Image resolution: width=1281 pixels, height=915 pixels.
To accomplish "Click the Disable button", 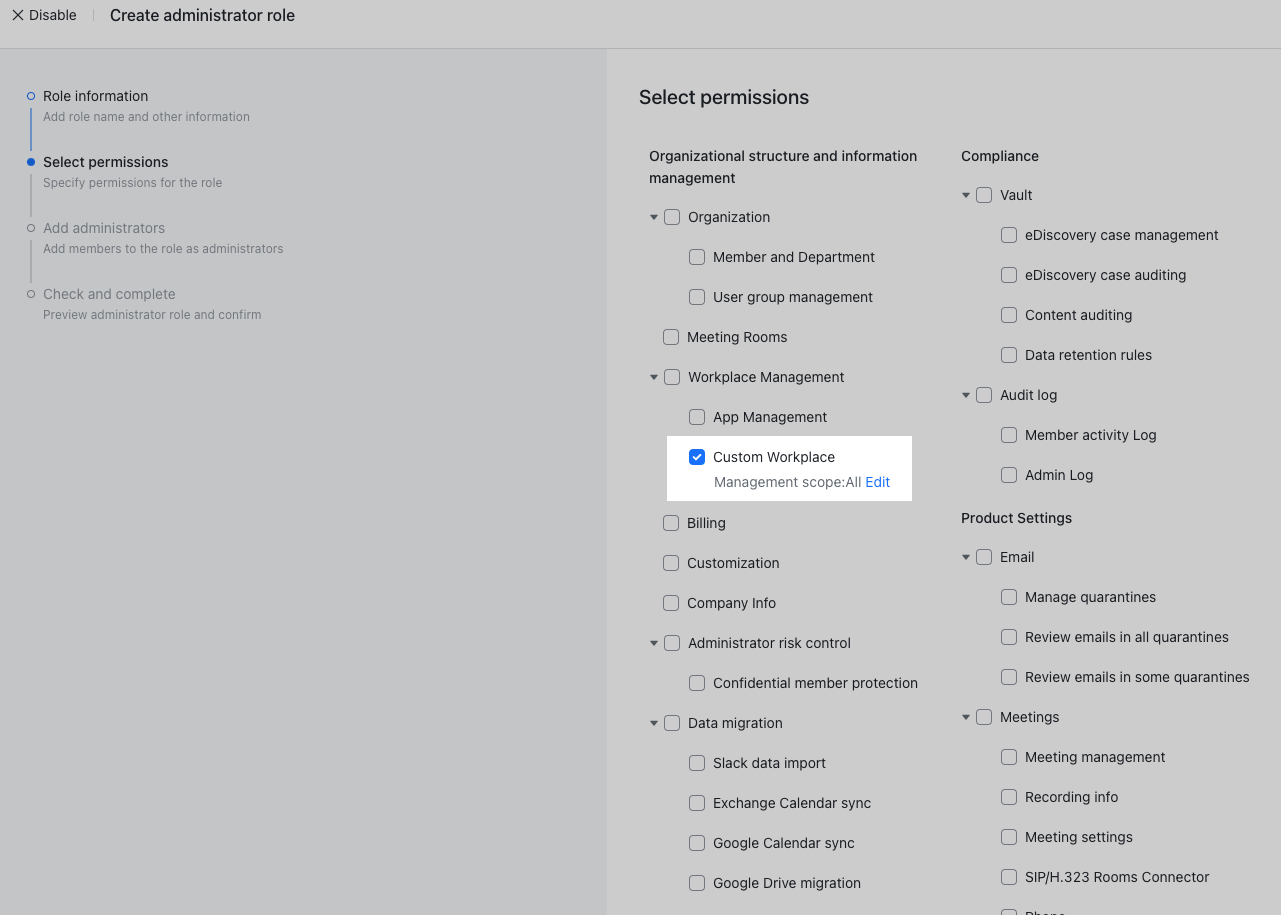I will pyautogui.click(x=52, y=15).
